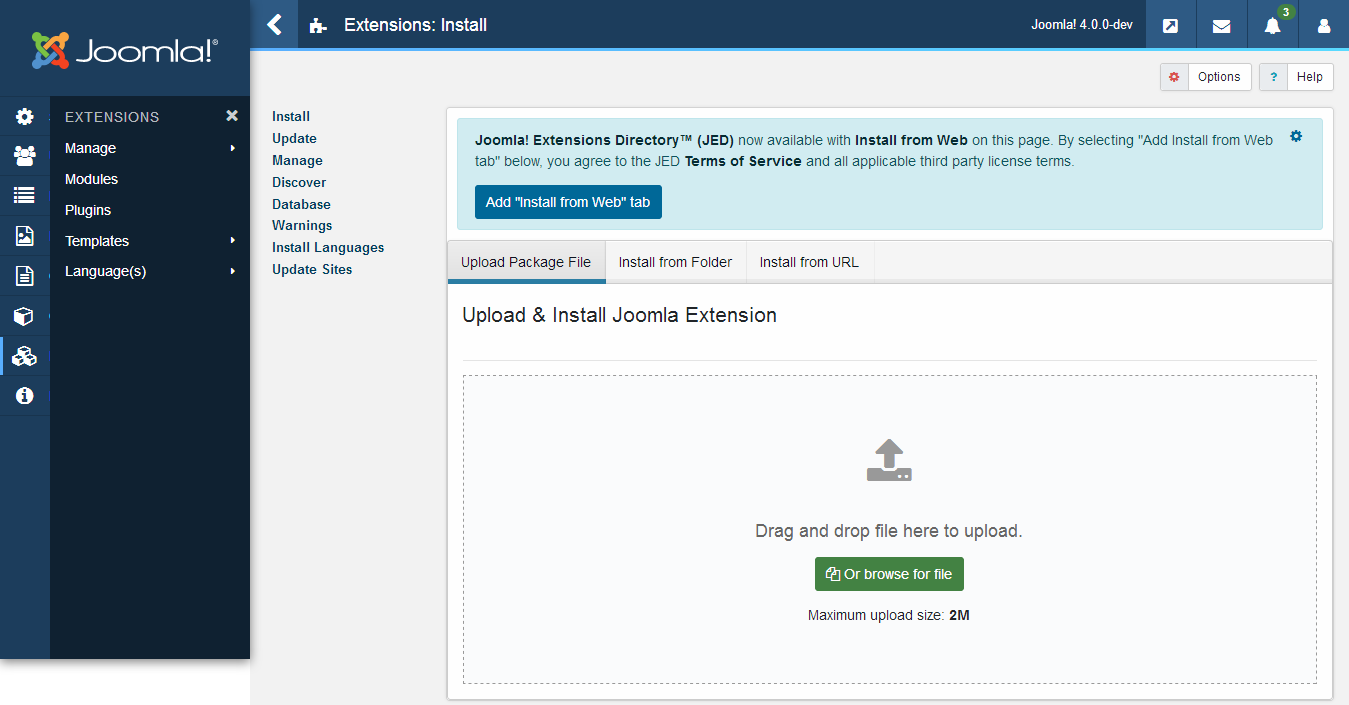This screenshot has height=705, width=1349.
Task: Click the upload tray icon in the drop zone
Action: pos(889,461)
